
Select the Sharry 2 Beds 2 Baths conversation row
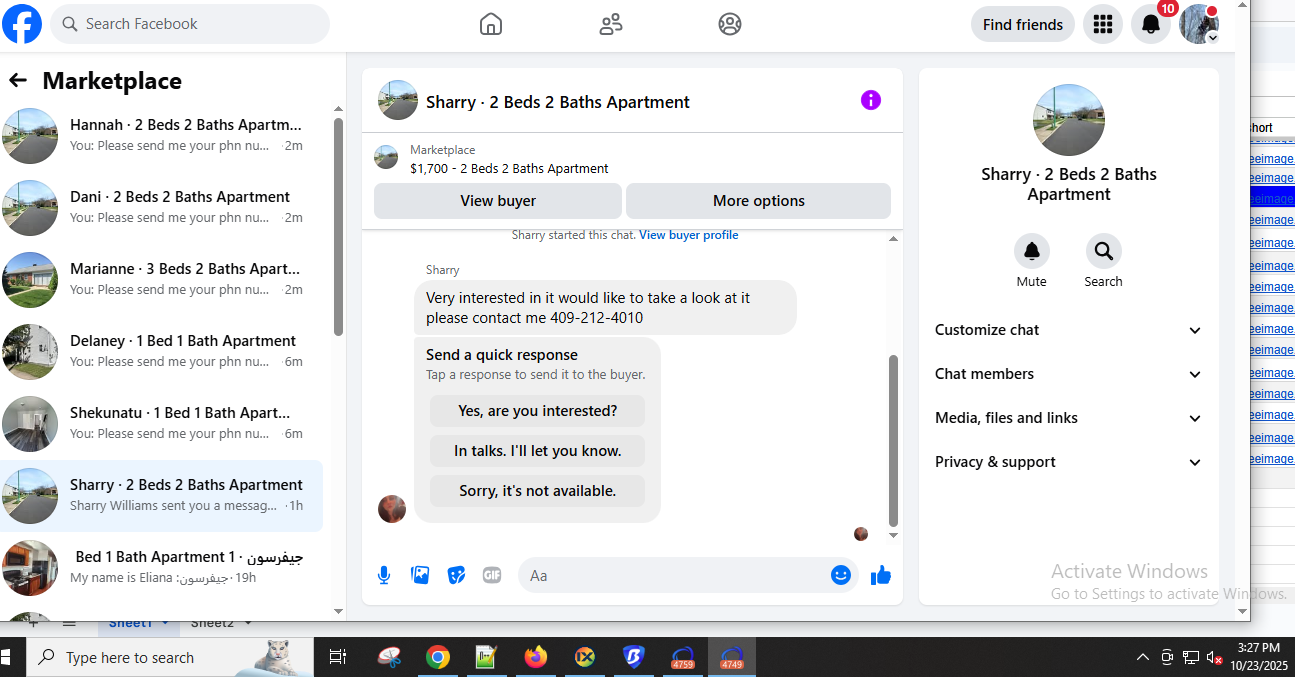(161, 496)
